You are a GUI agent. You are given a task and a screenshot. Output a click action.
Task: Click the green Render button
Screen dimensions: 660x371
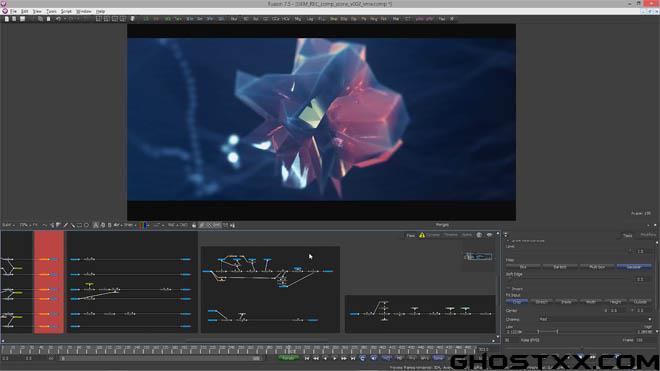(289, 358)
